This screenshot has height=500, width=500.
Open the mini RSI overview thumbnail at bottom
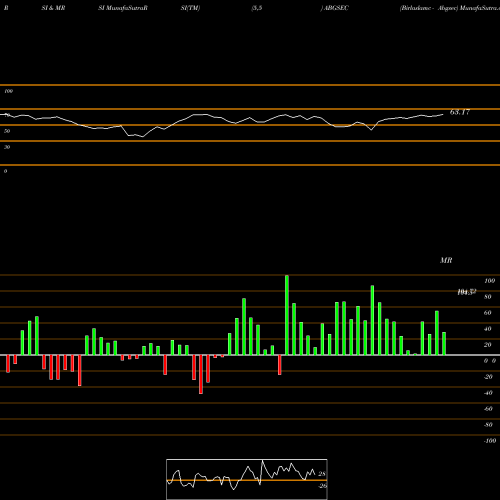point(247,479)
